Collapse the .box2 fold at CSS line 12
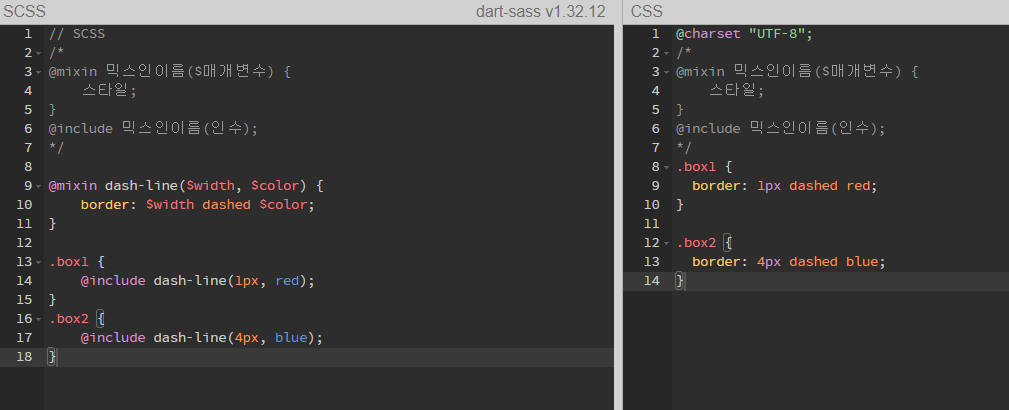 coord(666,243)
